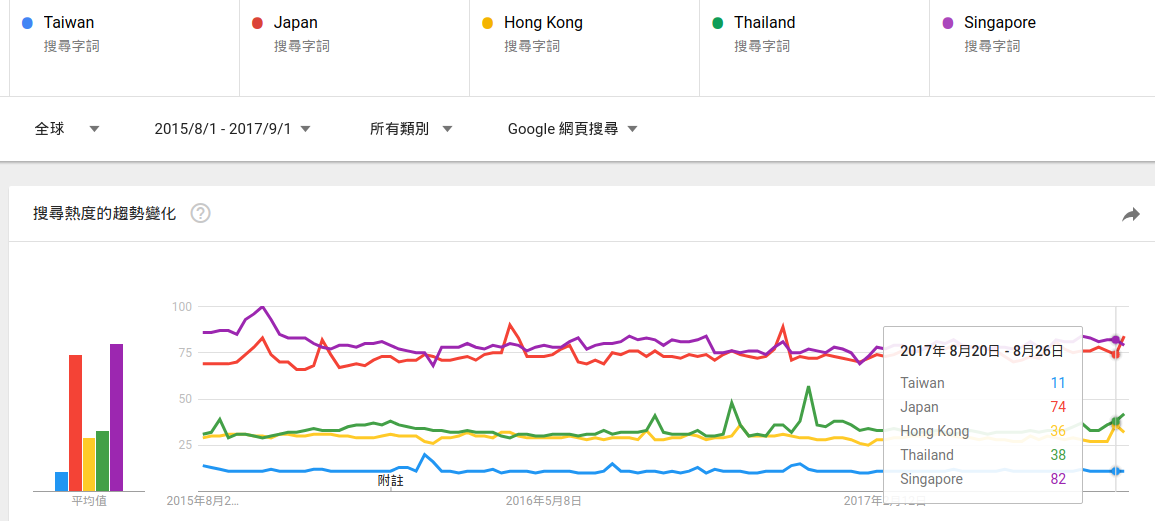Open the 所有類別 category dropdown
1155x521 pixels.
pos(411,128)
